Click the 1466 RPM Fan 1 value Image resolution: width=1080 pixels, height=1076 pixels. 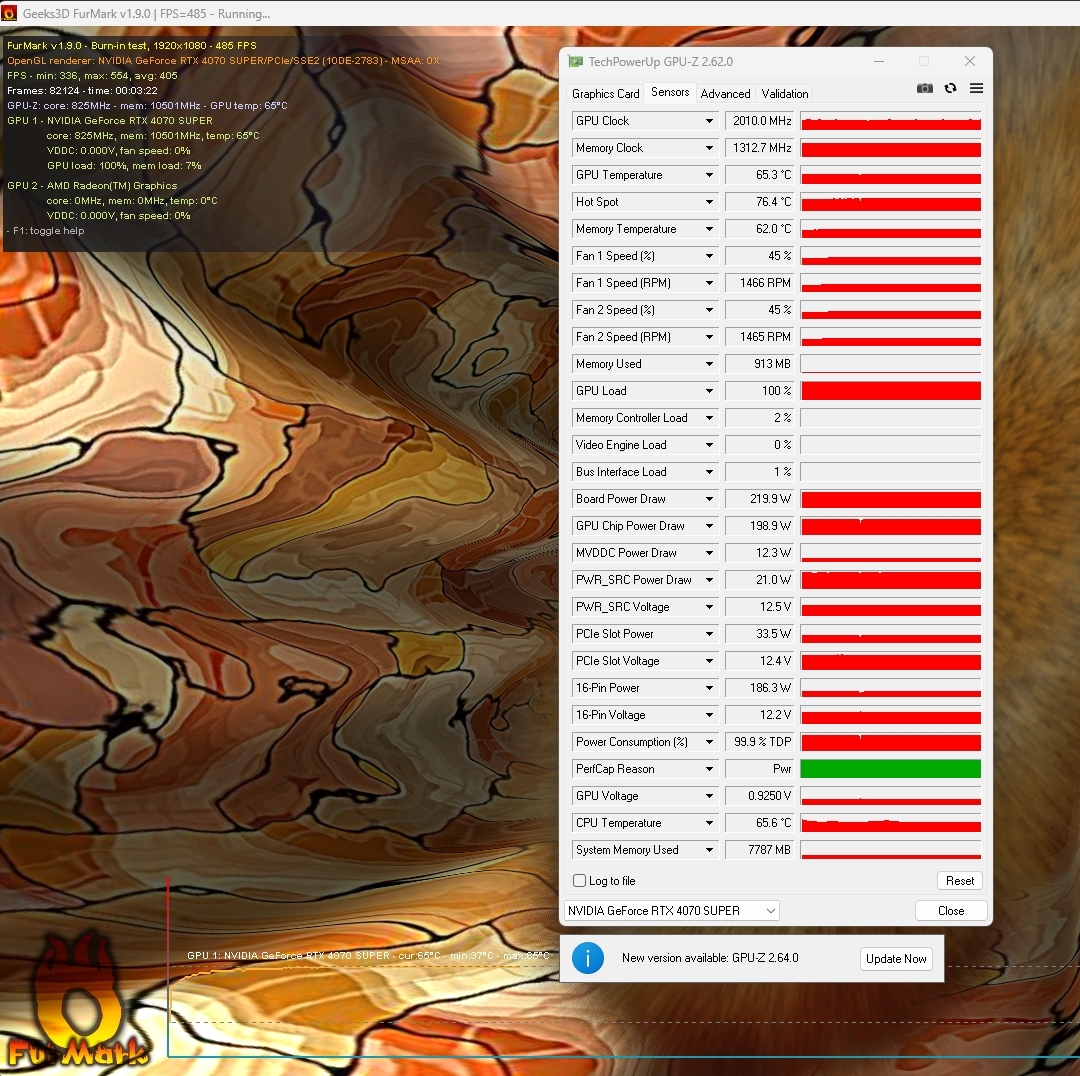(x=760, y=283)
